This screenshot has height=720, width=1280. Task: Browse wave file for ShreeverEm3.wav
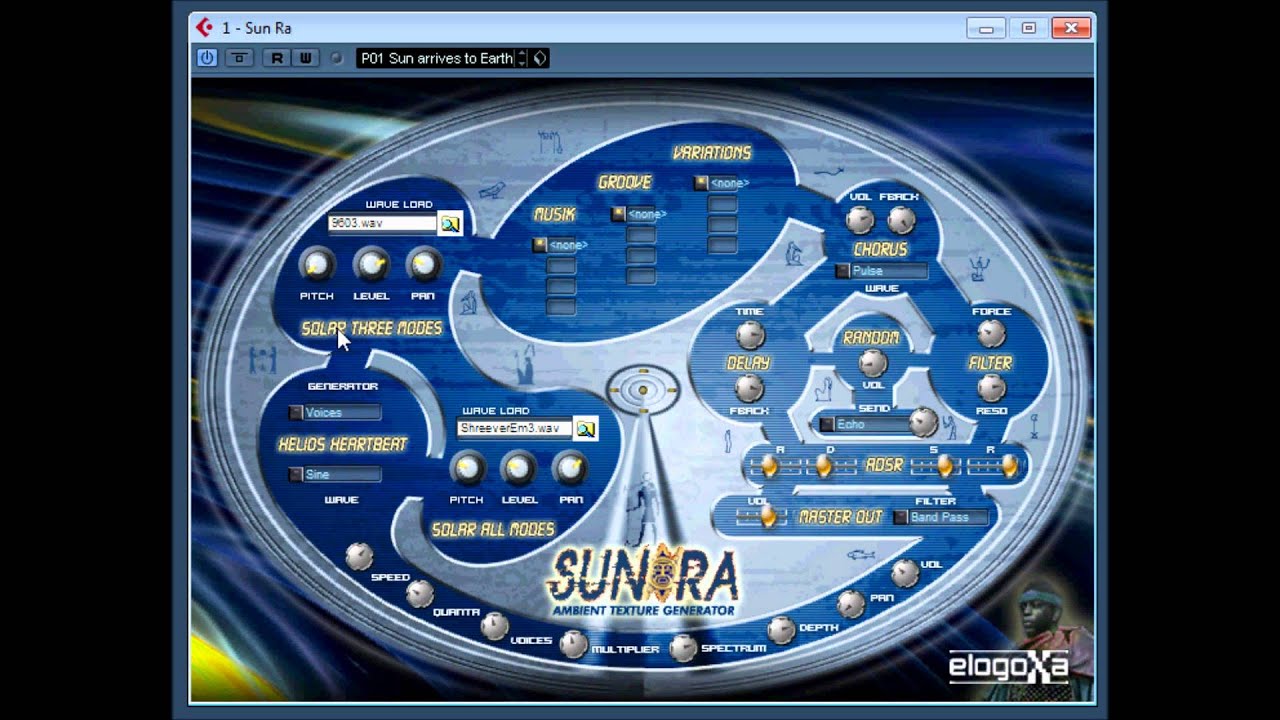[x=585, y=429]
